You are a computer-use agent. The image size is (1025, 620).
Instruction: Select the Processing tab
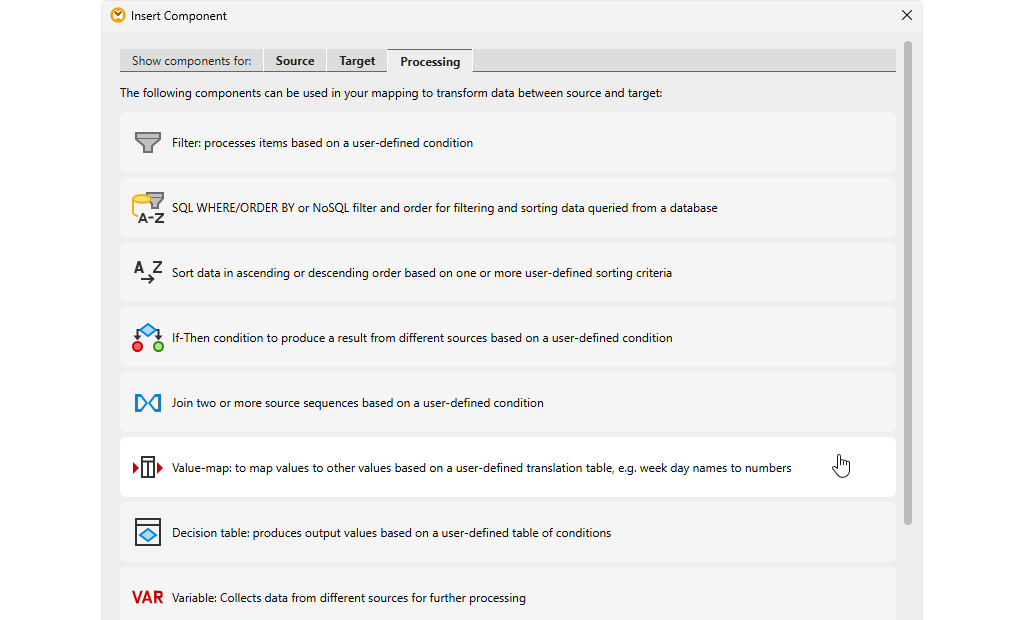tap(430, 62)
